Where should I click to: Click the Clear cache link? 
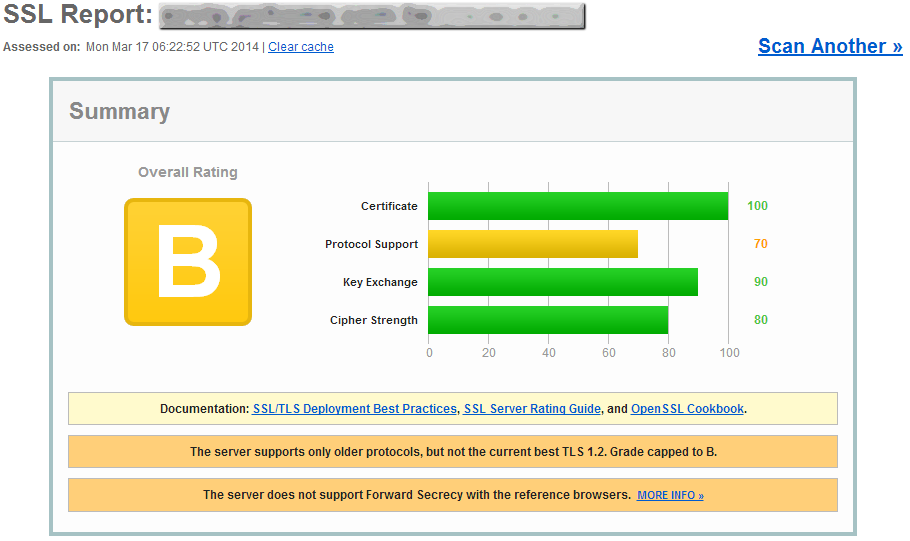pos(301,47)
